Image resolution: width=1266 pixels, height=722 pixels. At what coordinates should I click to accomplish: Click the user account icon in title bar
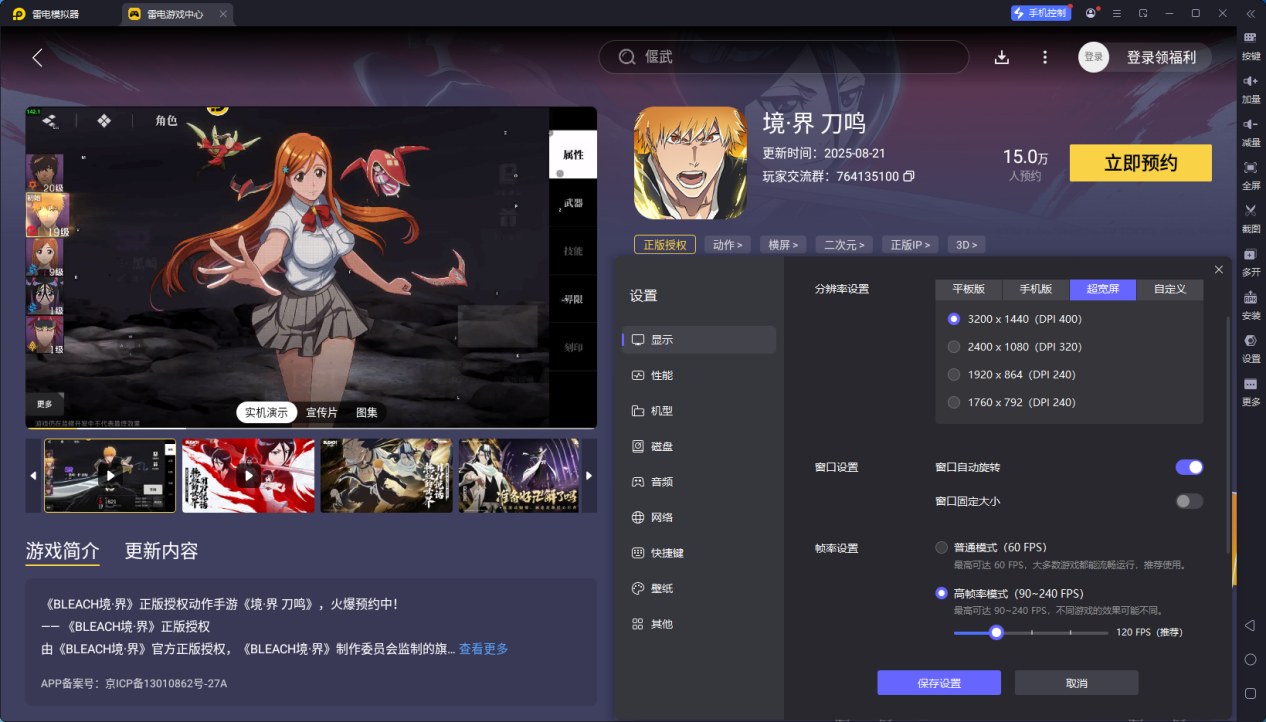tap(1090, 13)
